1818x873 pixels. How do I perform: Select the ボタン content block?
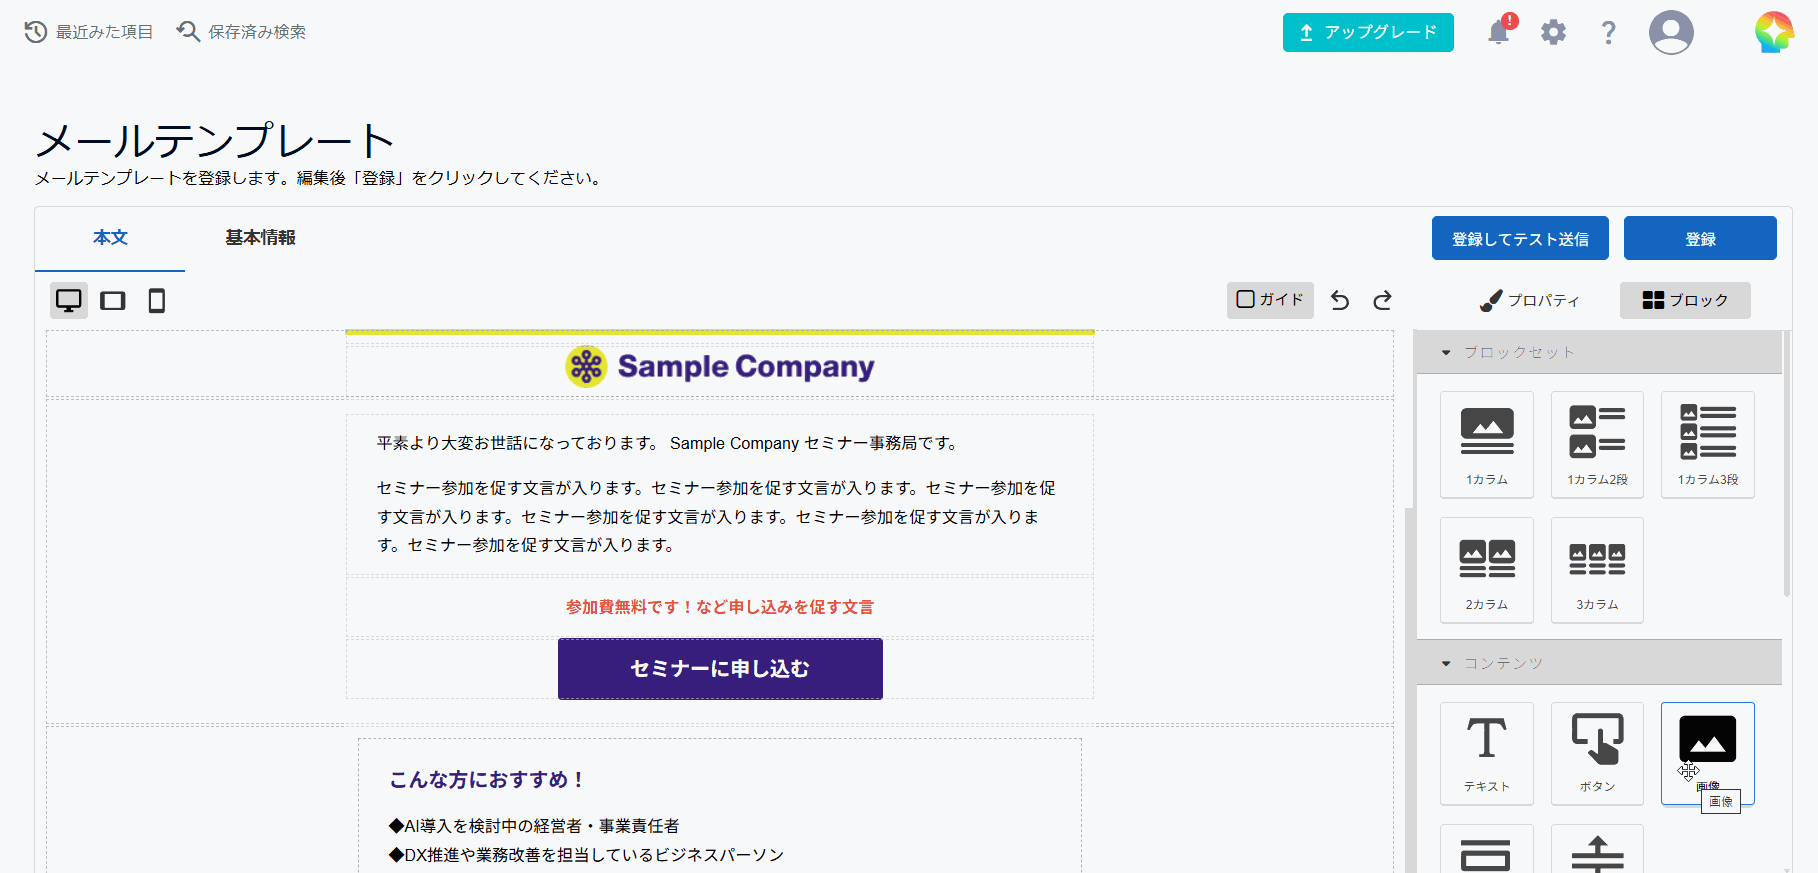tap(1597, 753)
